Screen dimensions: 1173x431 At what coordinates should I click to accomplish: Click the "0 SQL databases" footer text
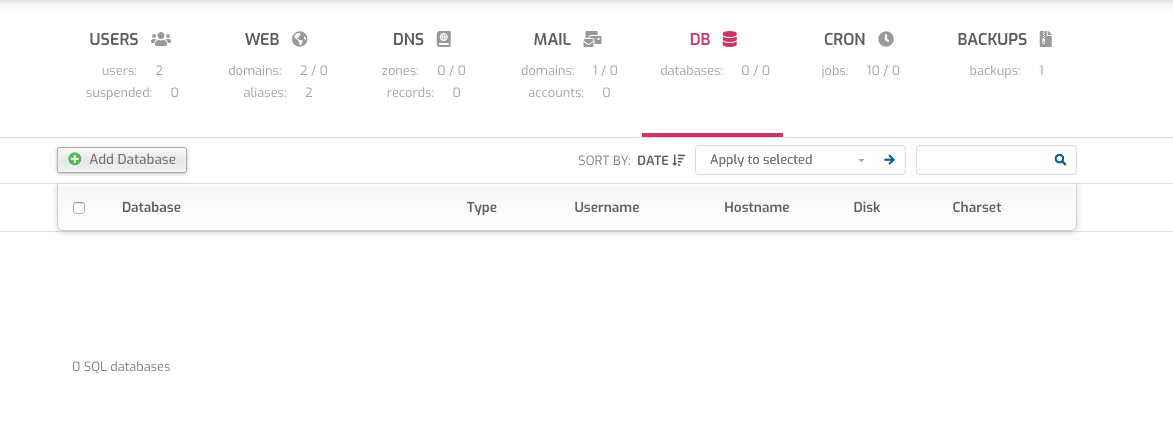pos(121,367)
